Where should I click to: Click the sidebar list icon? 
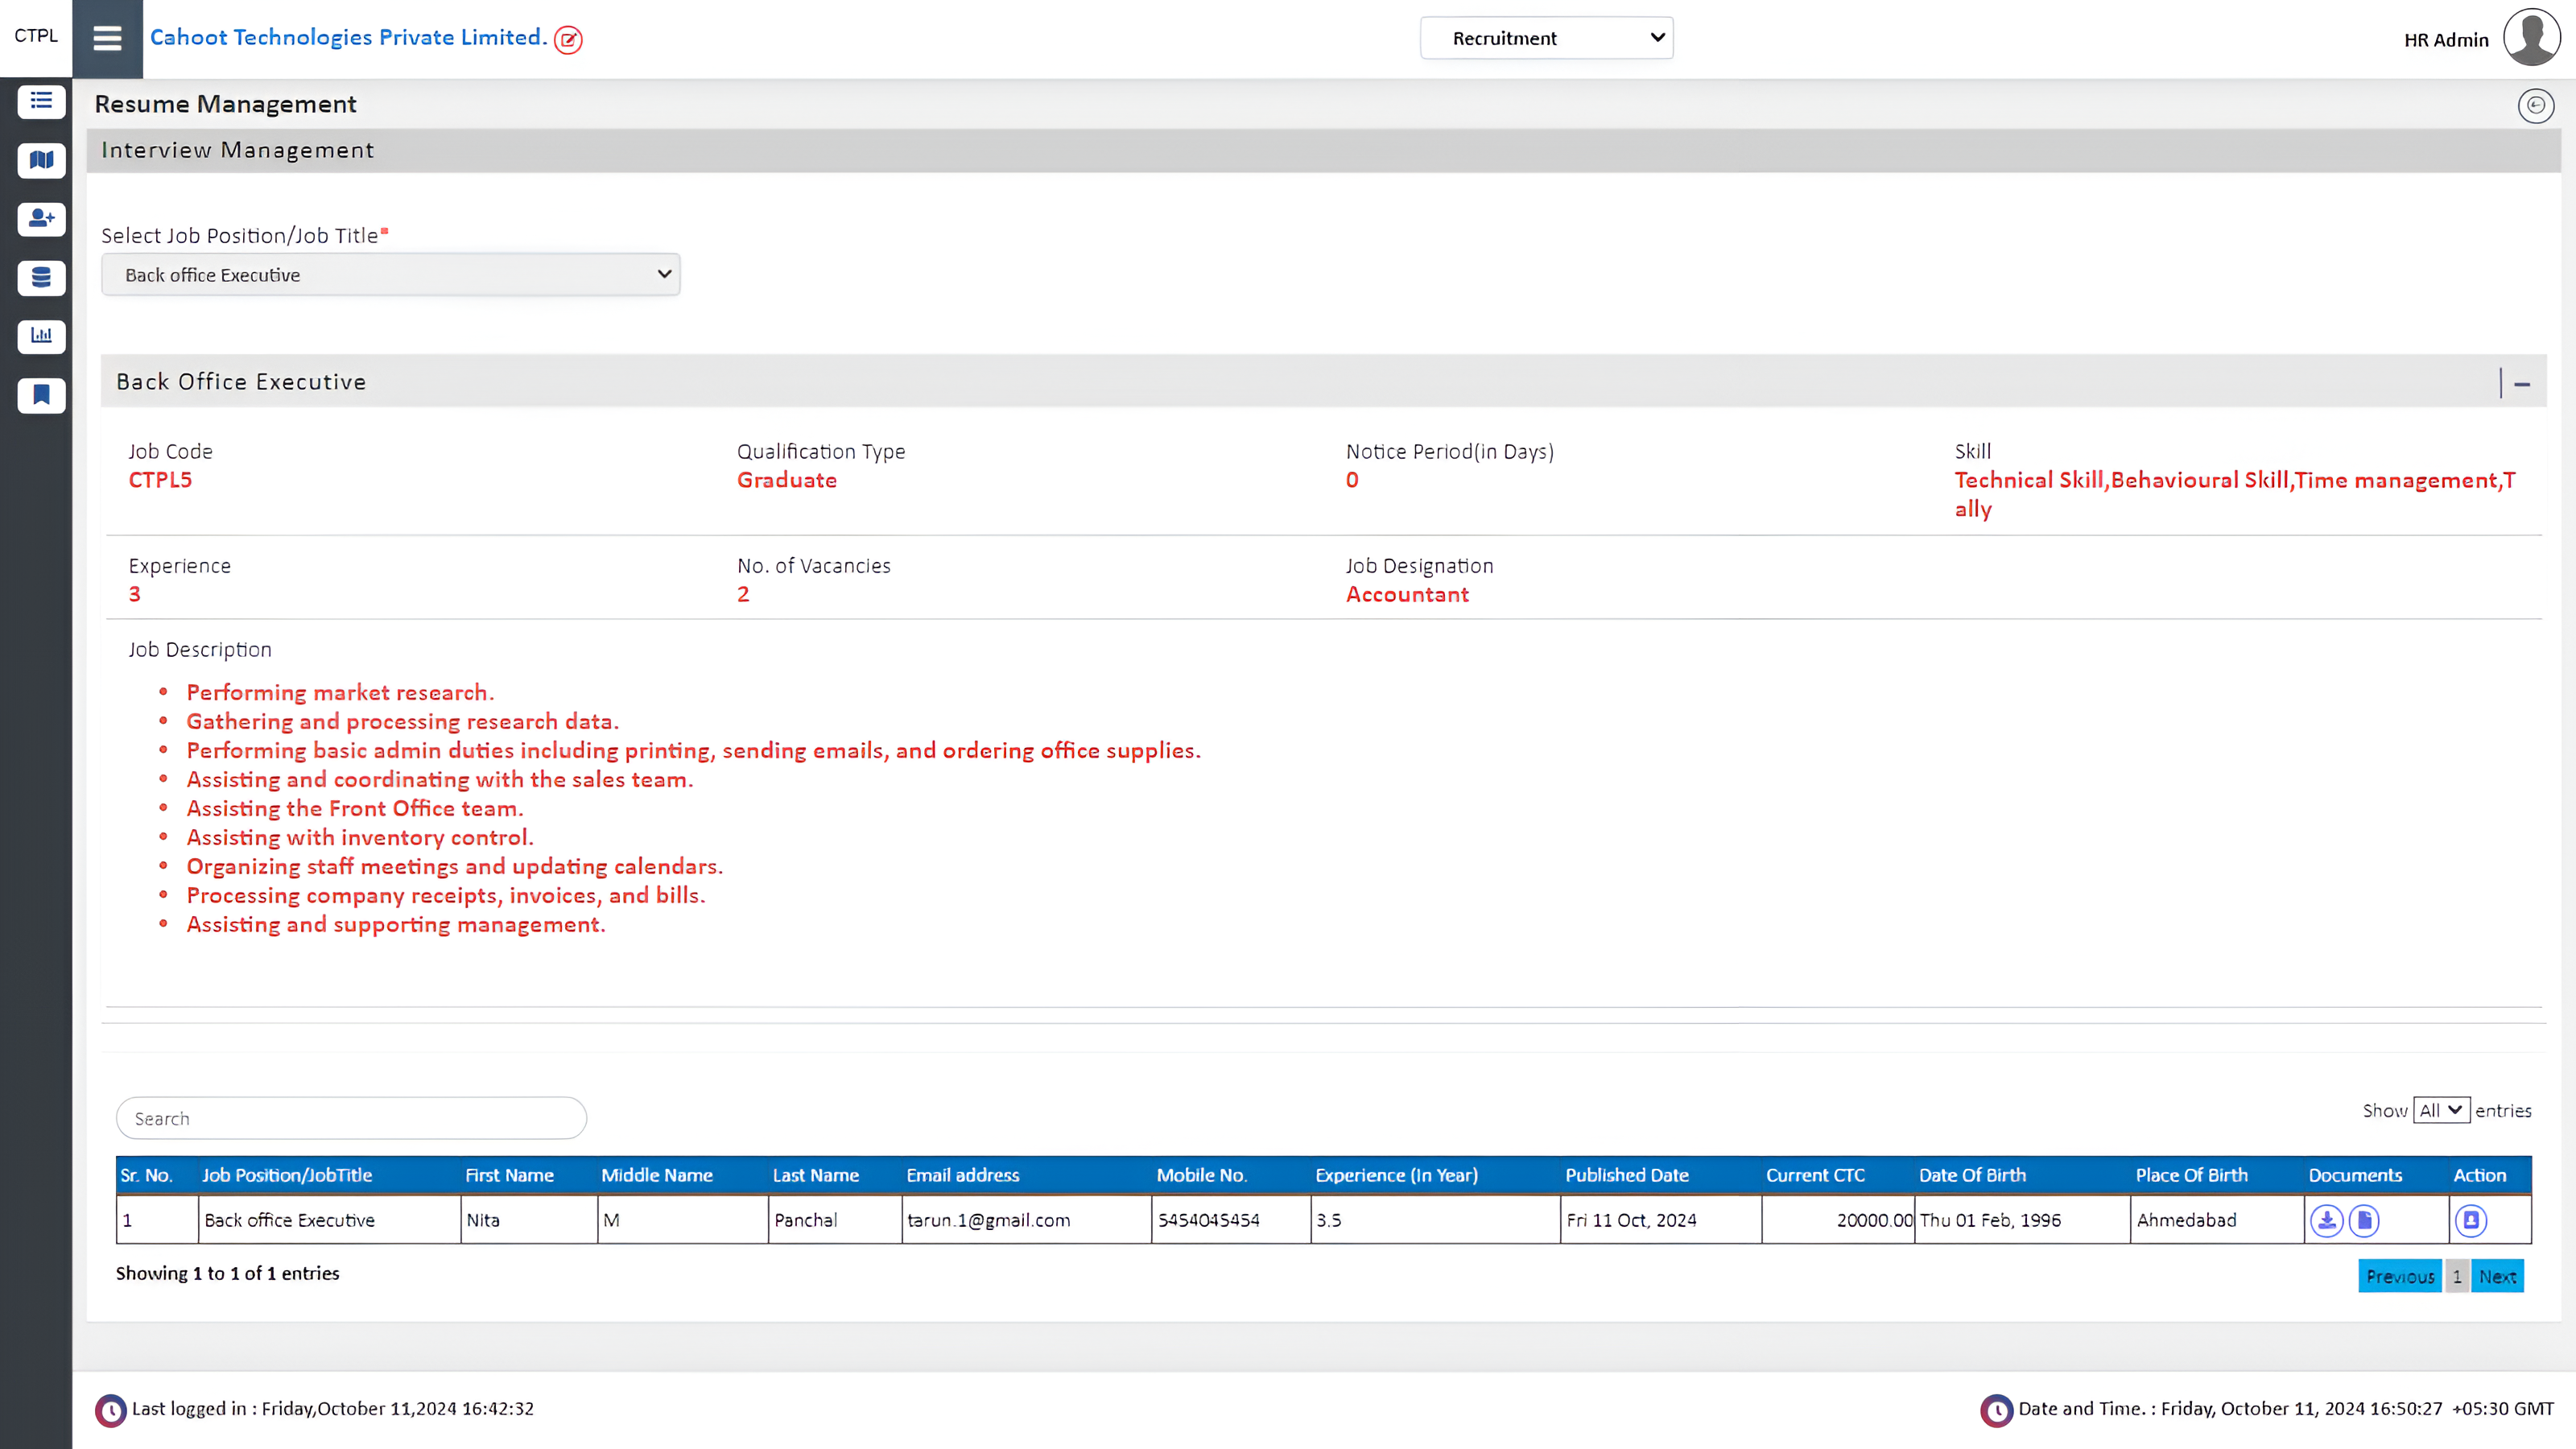(41, 101)
